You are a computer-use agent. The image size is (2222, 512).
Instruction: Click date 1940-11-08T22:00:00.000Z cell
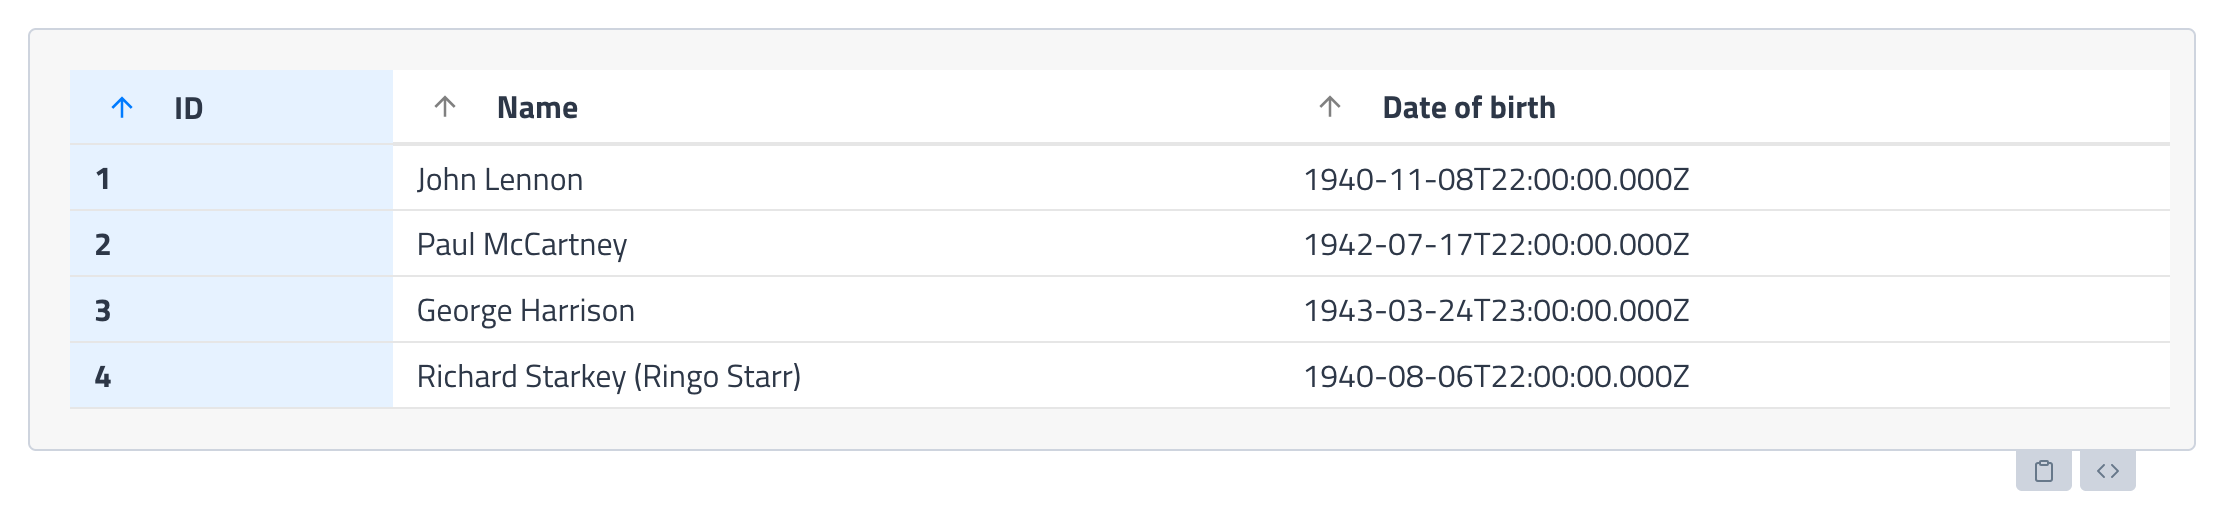1725,178
